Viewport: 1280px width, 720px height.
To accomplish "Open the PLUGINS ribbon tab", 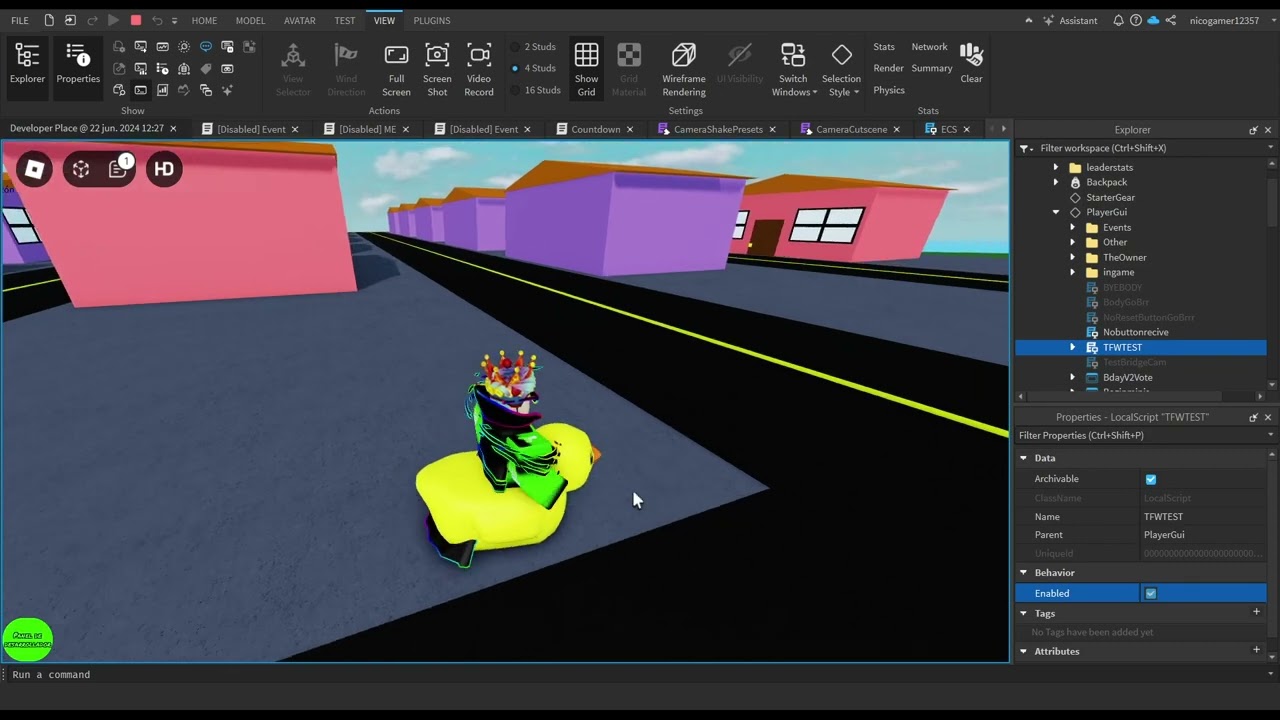I will (x=431, y=20).
